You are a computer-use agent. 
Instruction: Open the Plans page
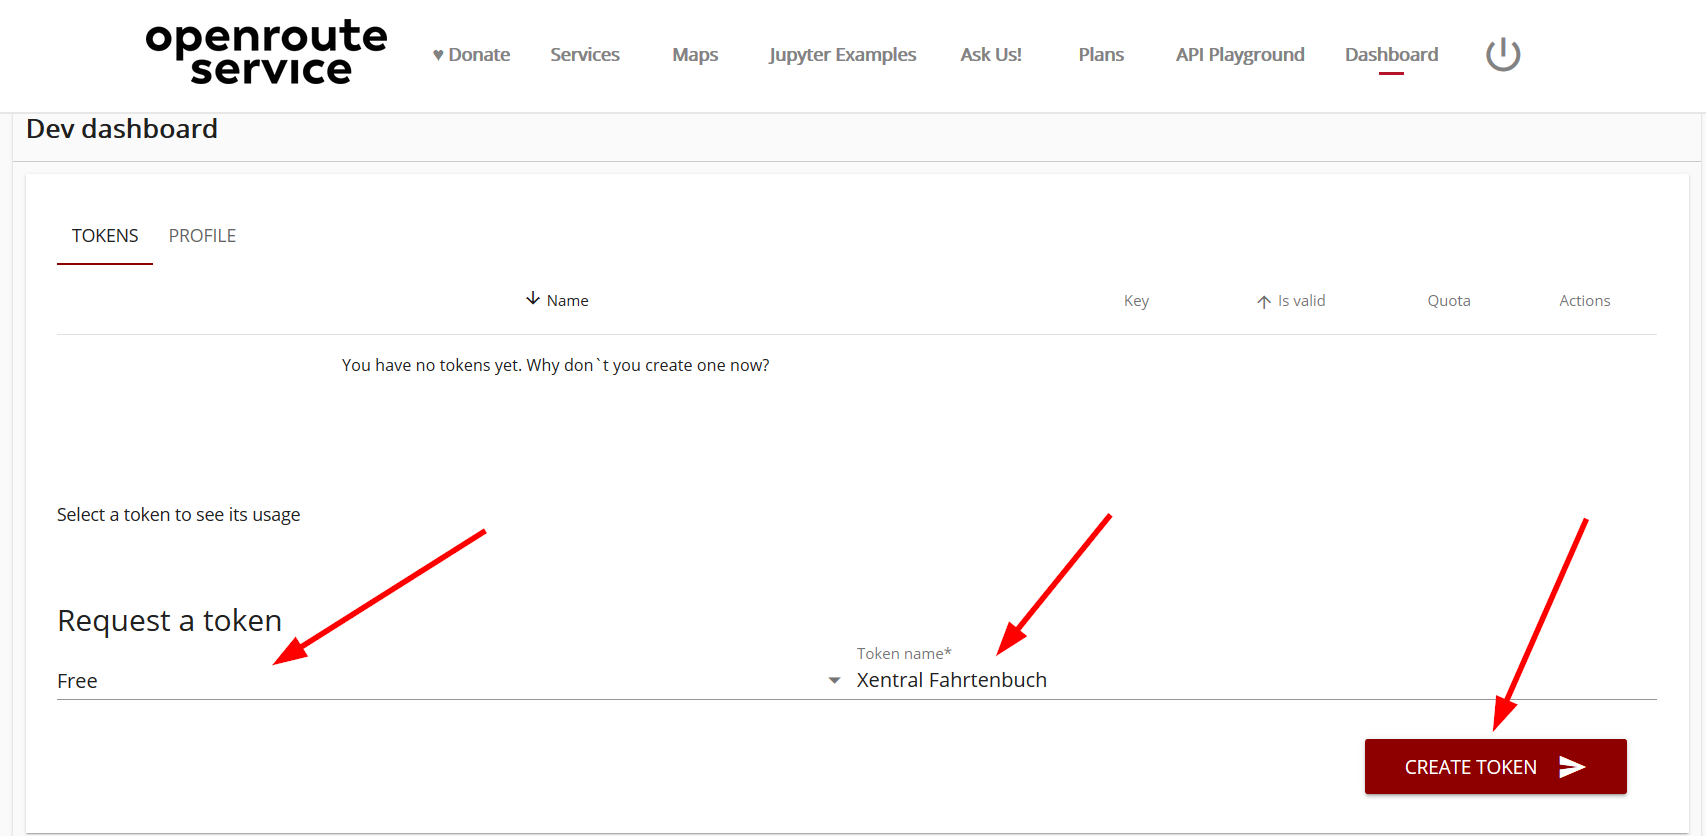(1101, 55)
